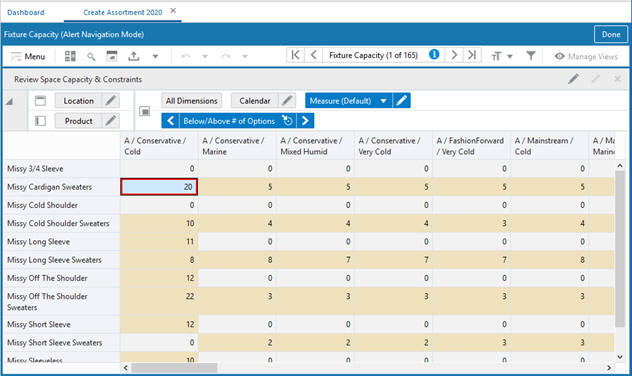Click column header A / FashionForward / Very Cold

(471, 146)
